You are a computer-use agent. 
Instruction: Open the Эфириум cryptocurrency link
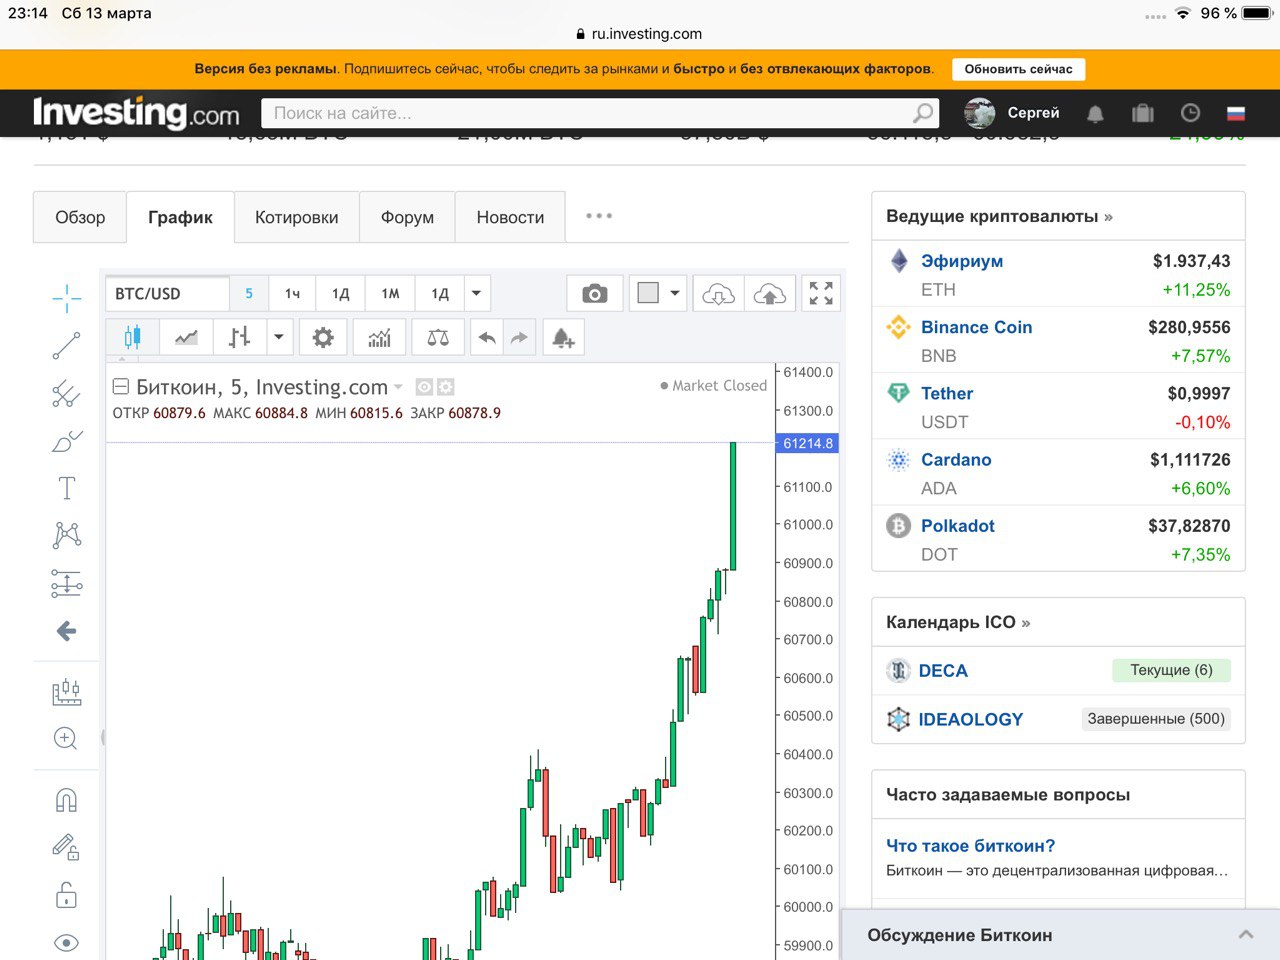962,261
